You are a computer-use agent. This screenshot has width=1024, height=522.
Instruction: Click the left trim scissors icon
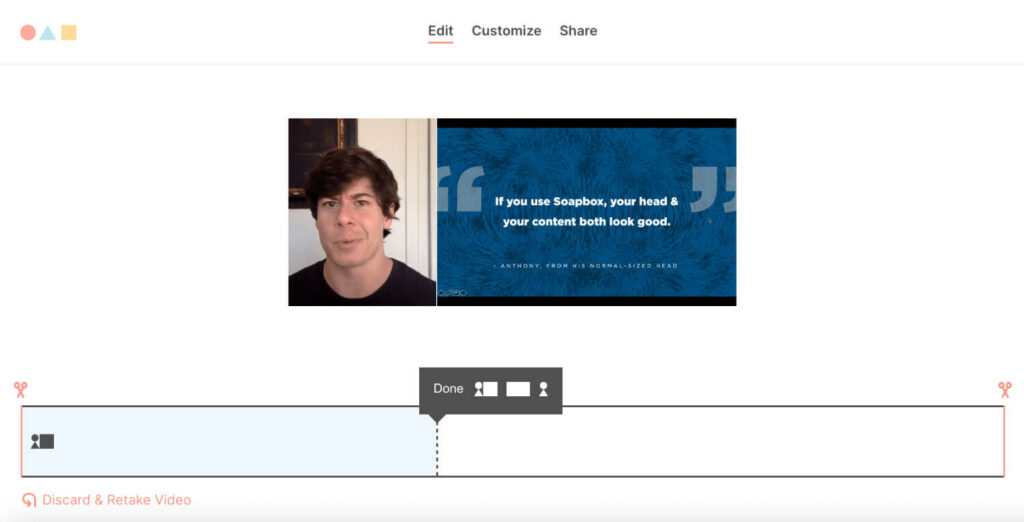pos(20,390)
